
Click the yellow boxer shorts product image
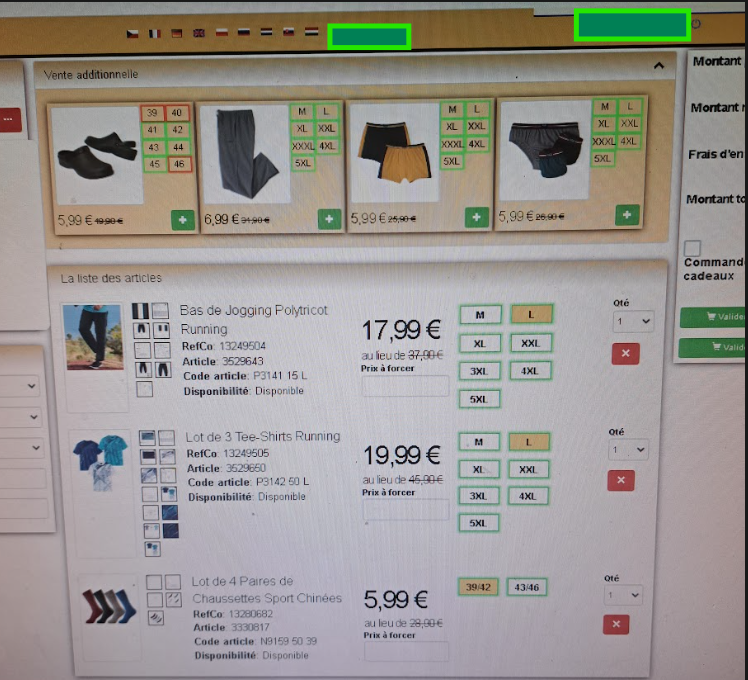click(x=395, y=154)
